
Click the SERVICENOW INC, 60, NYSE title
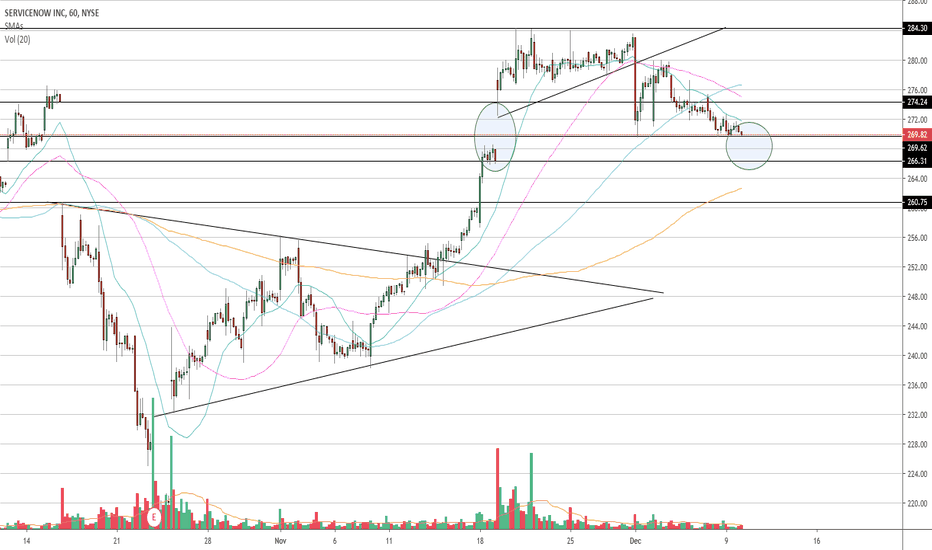[52, 12]
